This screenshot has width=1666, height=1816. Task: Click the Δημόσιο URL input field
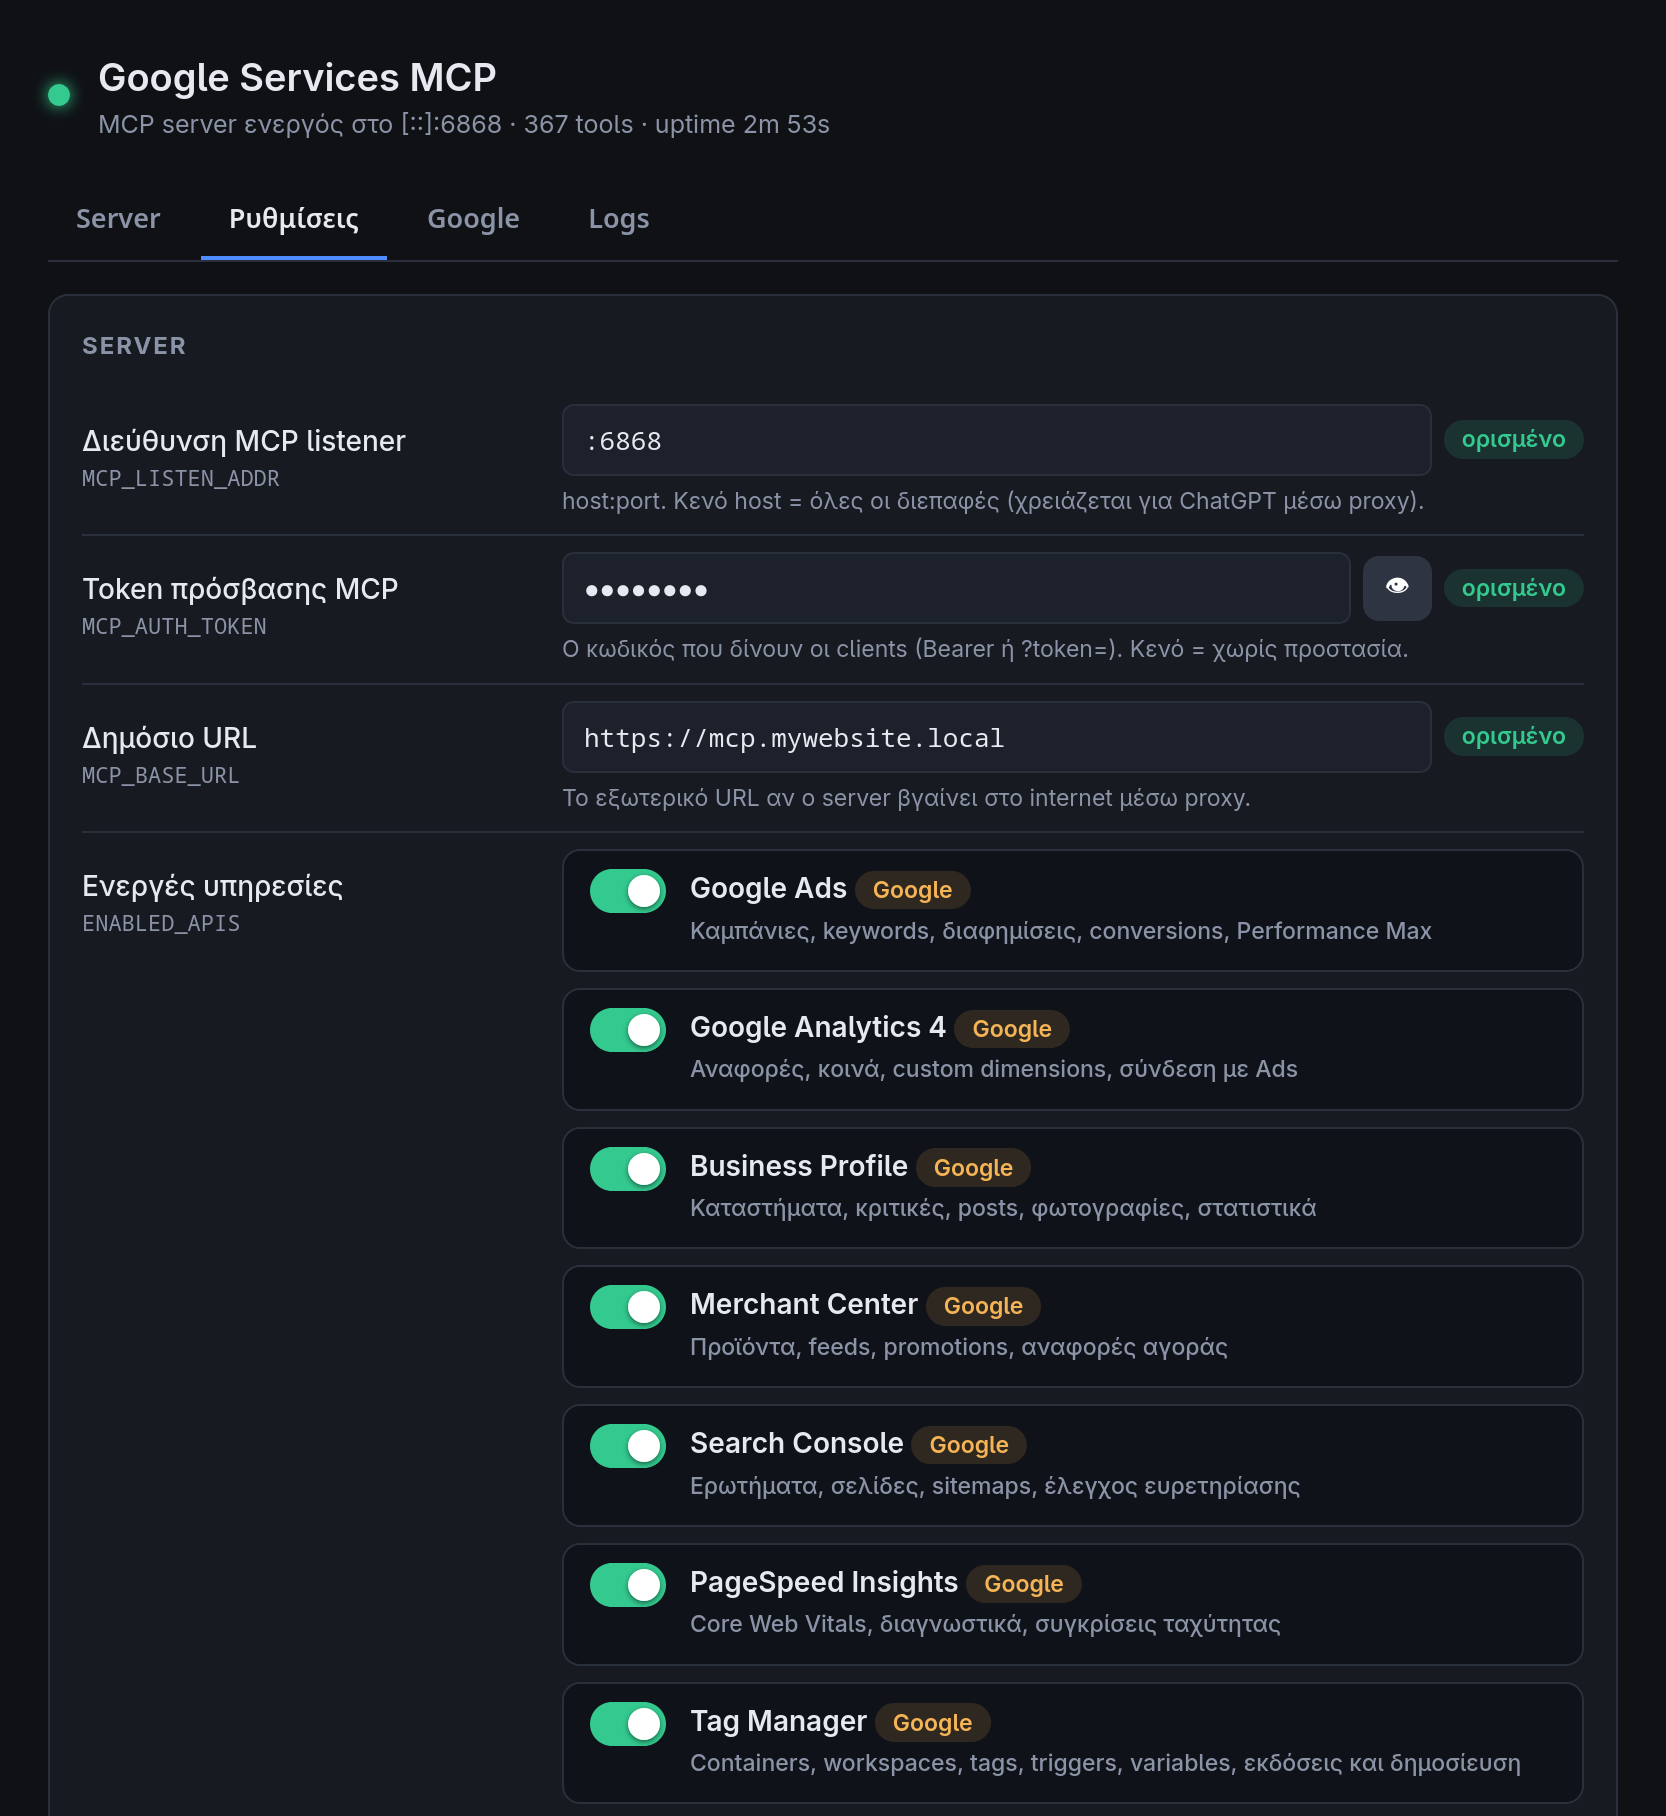996,737
